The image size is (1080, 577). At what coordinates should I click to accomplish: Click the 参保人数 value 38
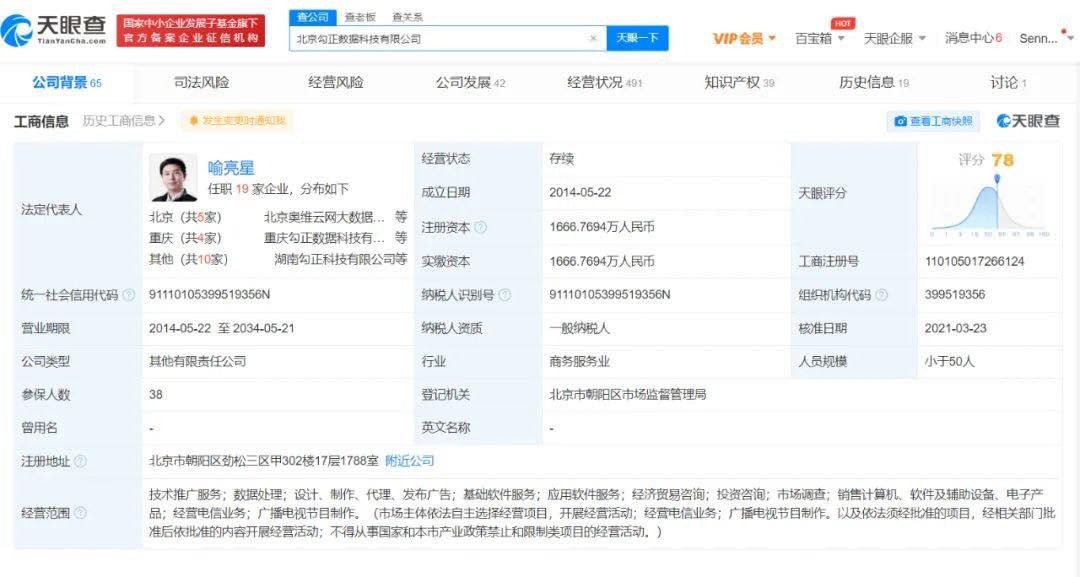tap(156, 395)
